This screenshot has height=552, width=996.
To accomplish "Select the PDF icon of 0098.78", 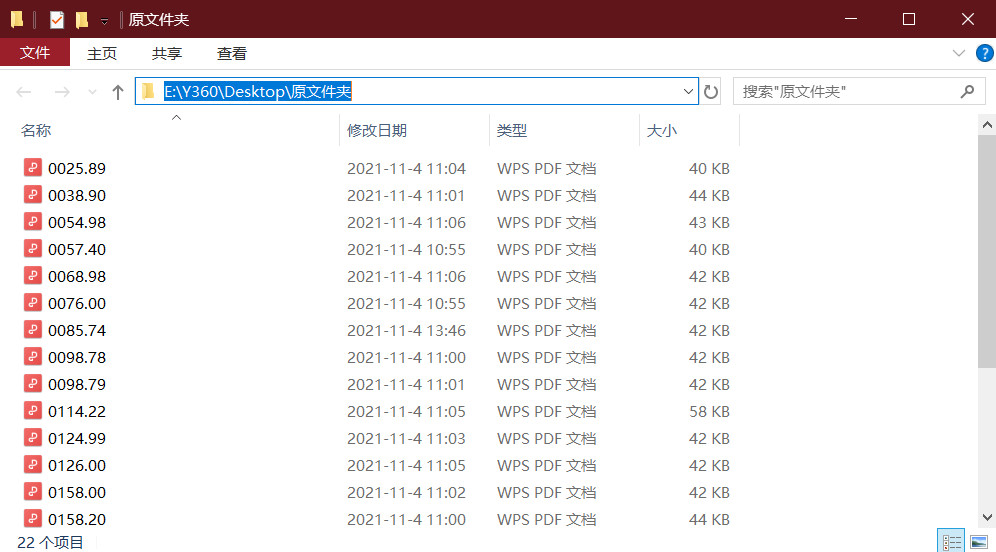I will 33,356.
